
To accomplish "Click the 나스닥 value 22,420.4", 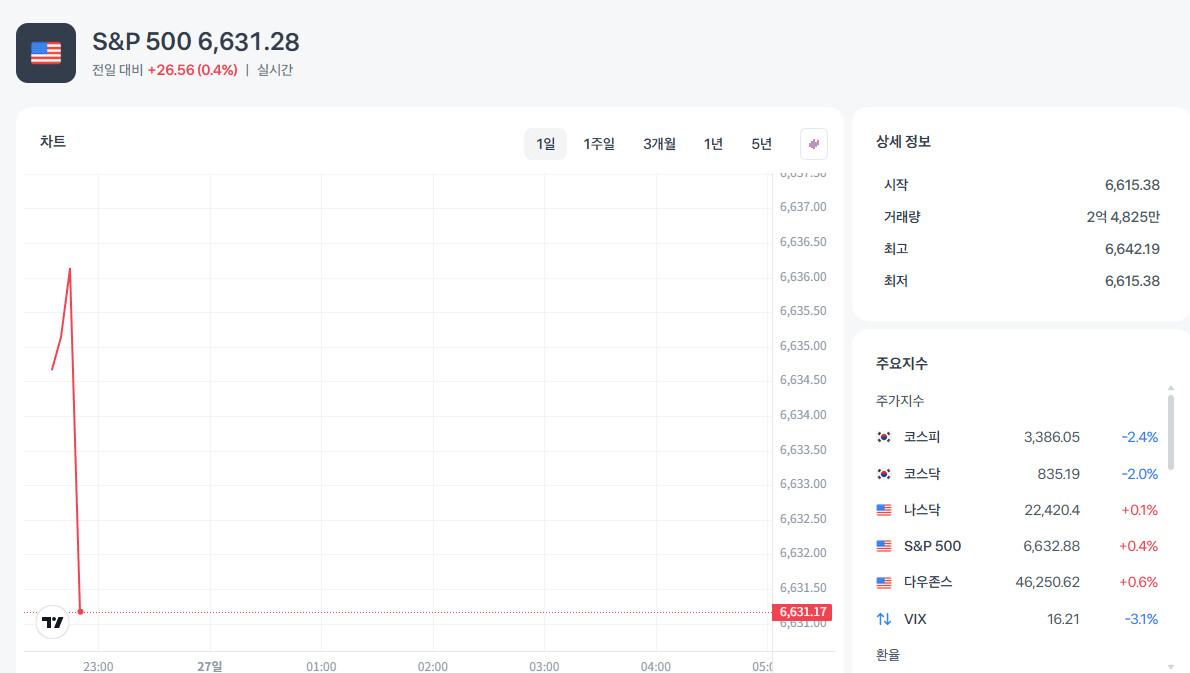I will [x=1052, y=510].
